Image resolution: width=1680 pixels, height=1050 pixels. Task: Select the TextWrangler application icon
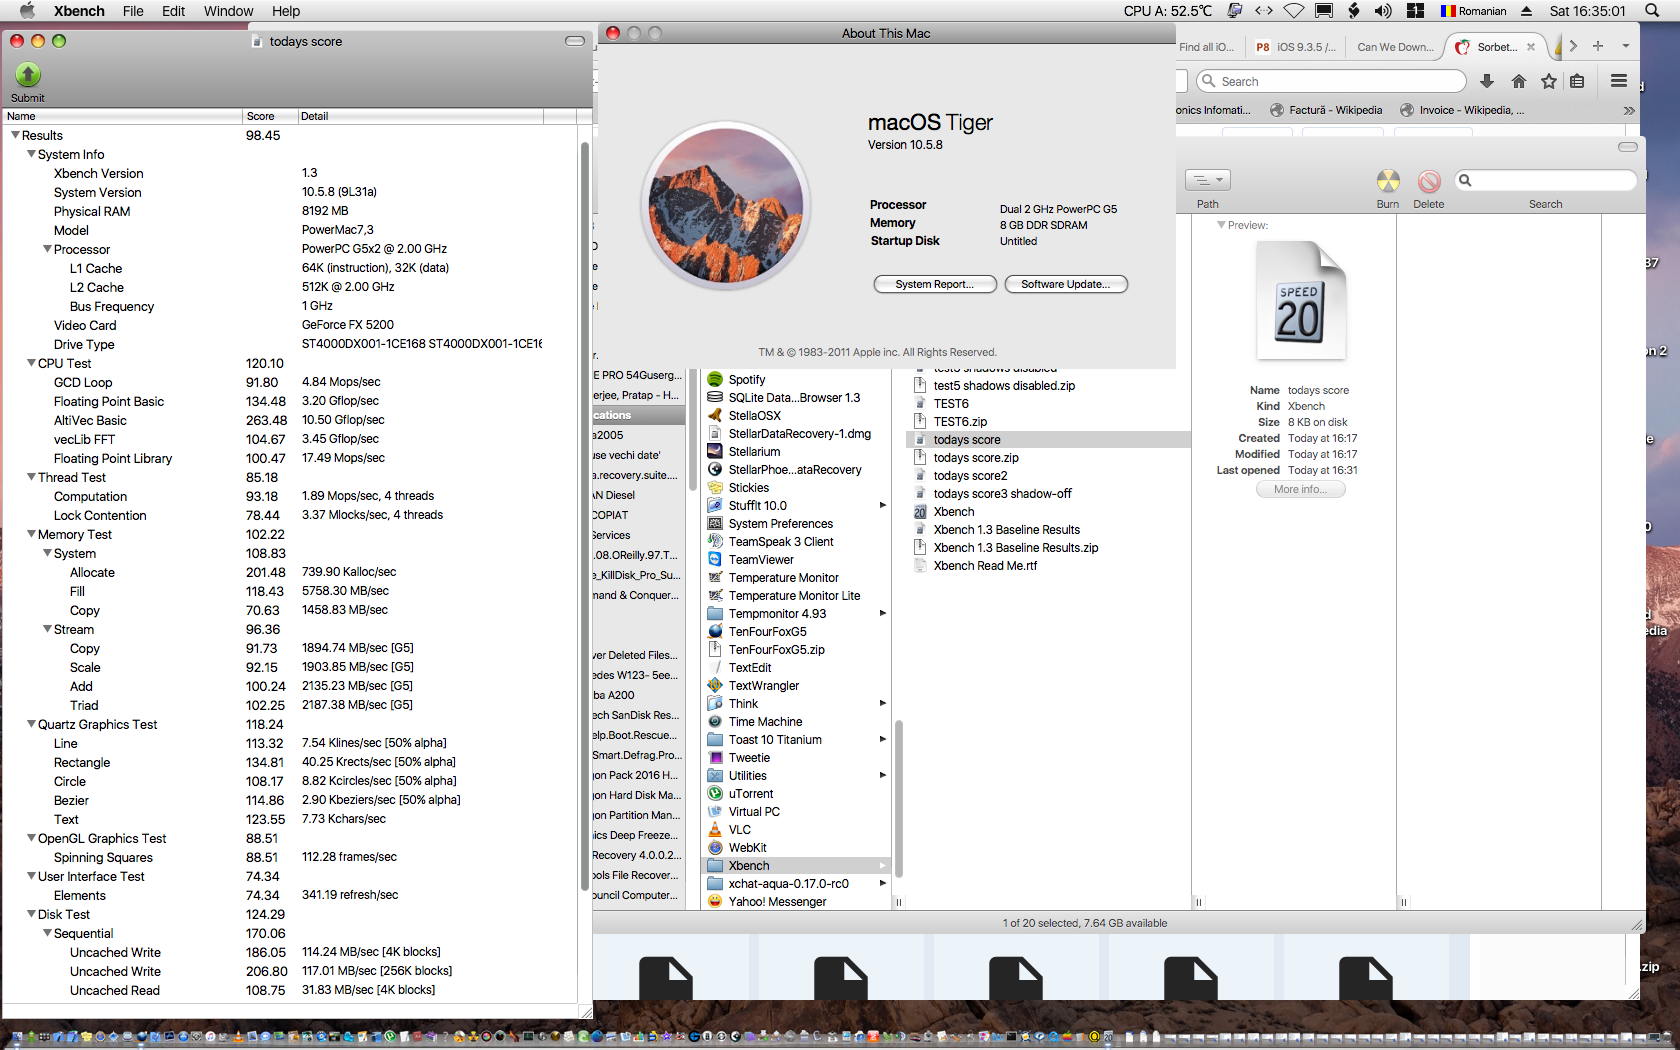[x=715, y=686]
